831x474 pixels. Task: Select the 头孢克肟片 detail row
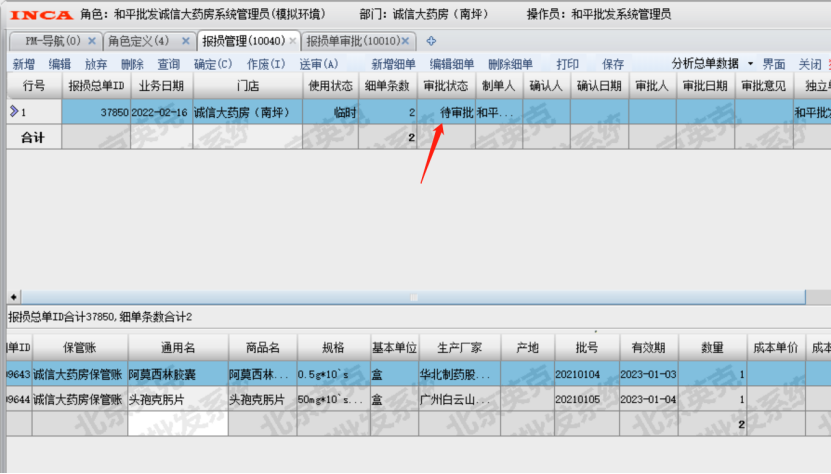pyautogui.click(x=419, y=399)
